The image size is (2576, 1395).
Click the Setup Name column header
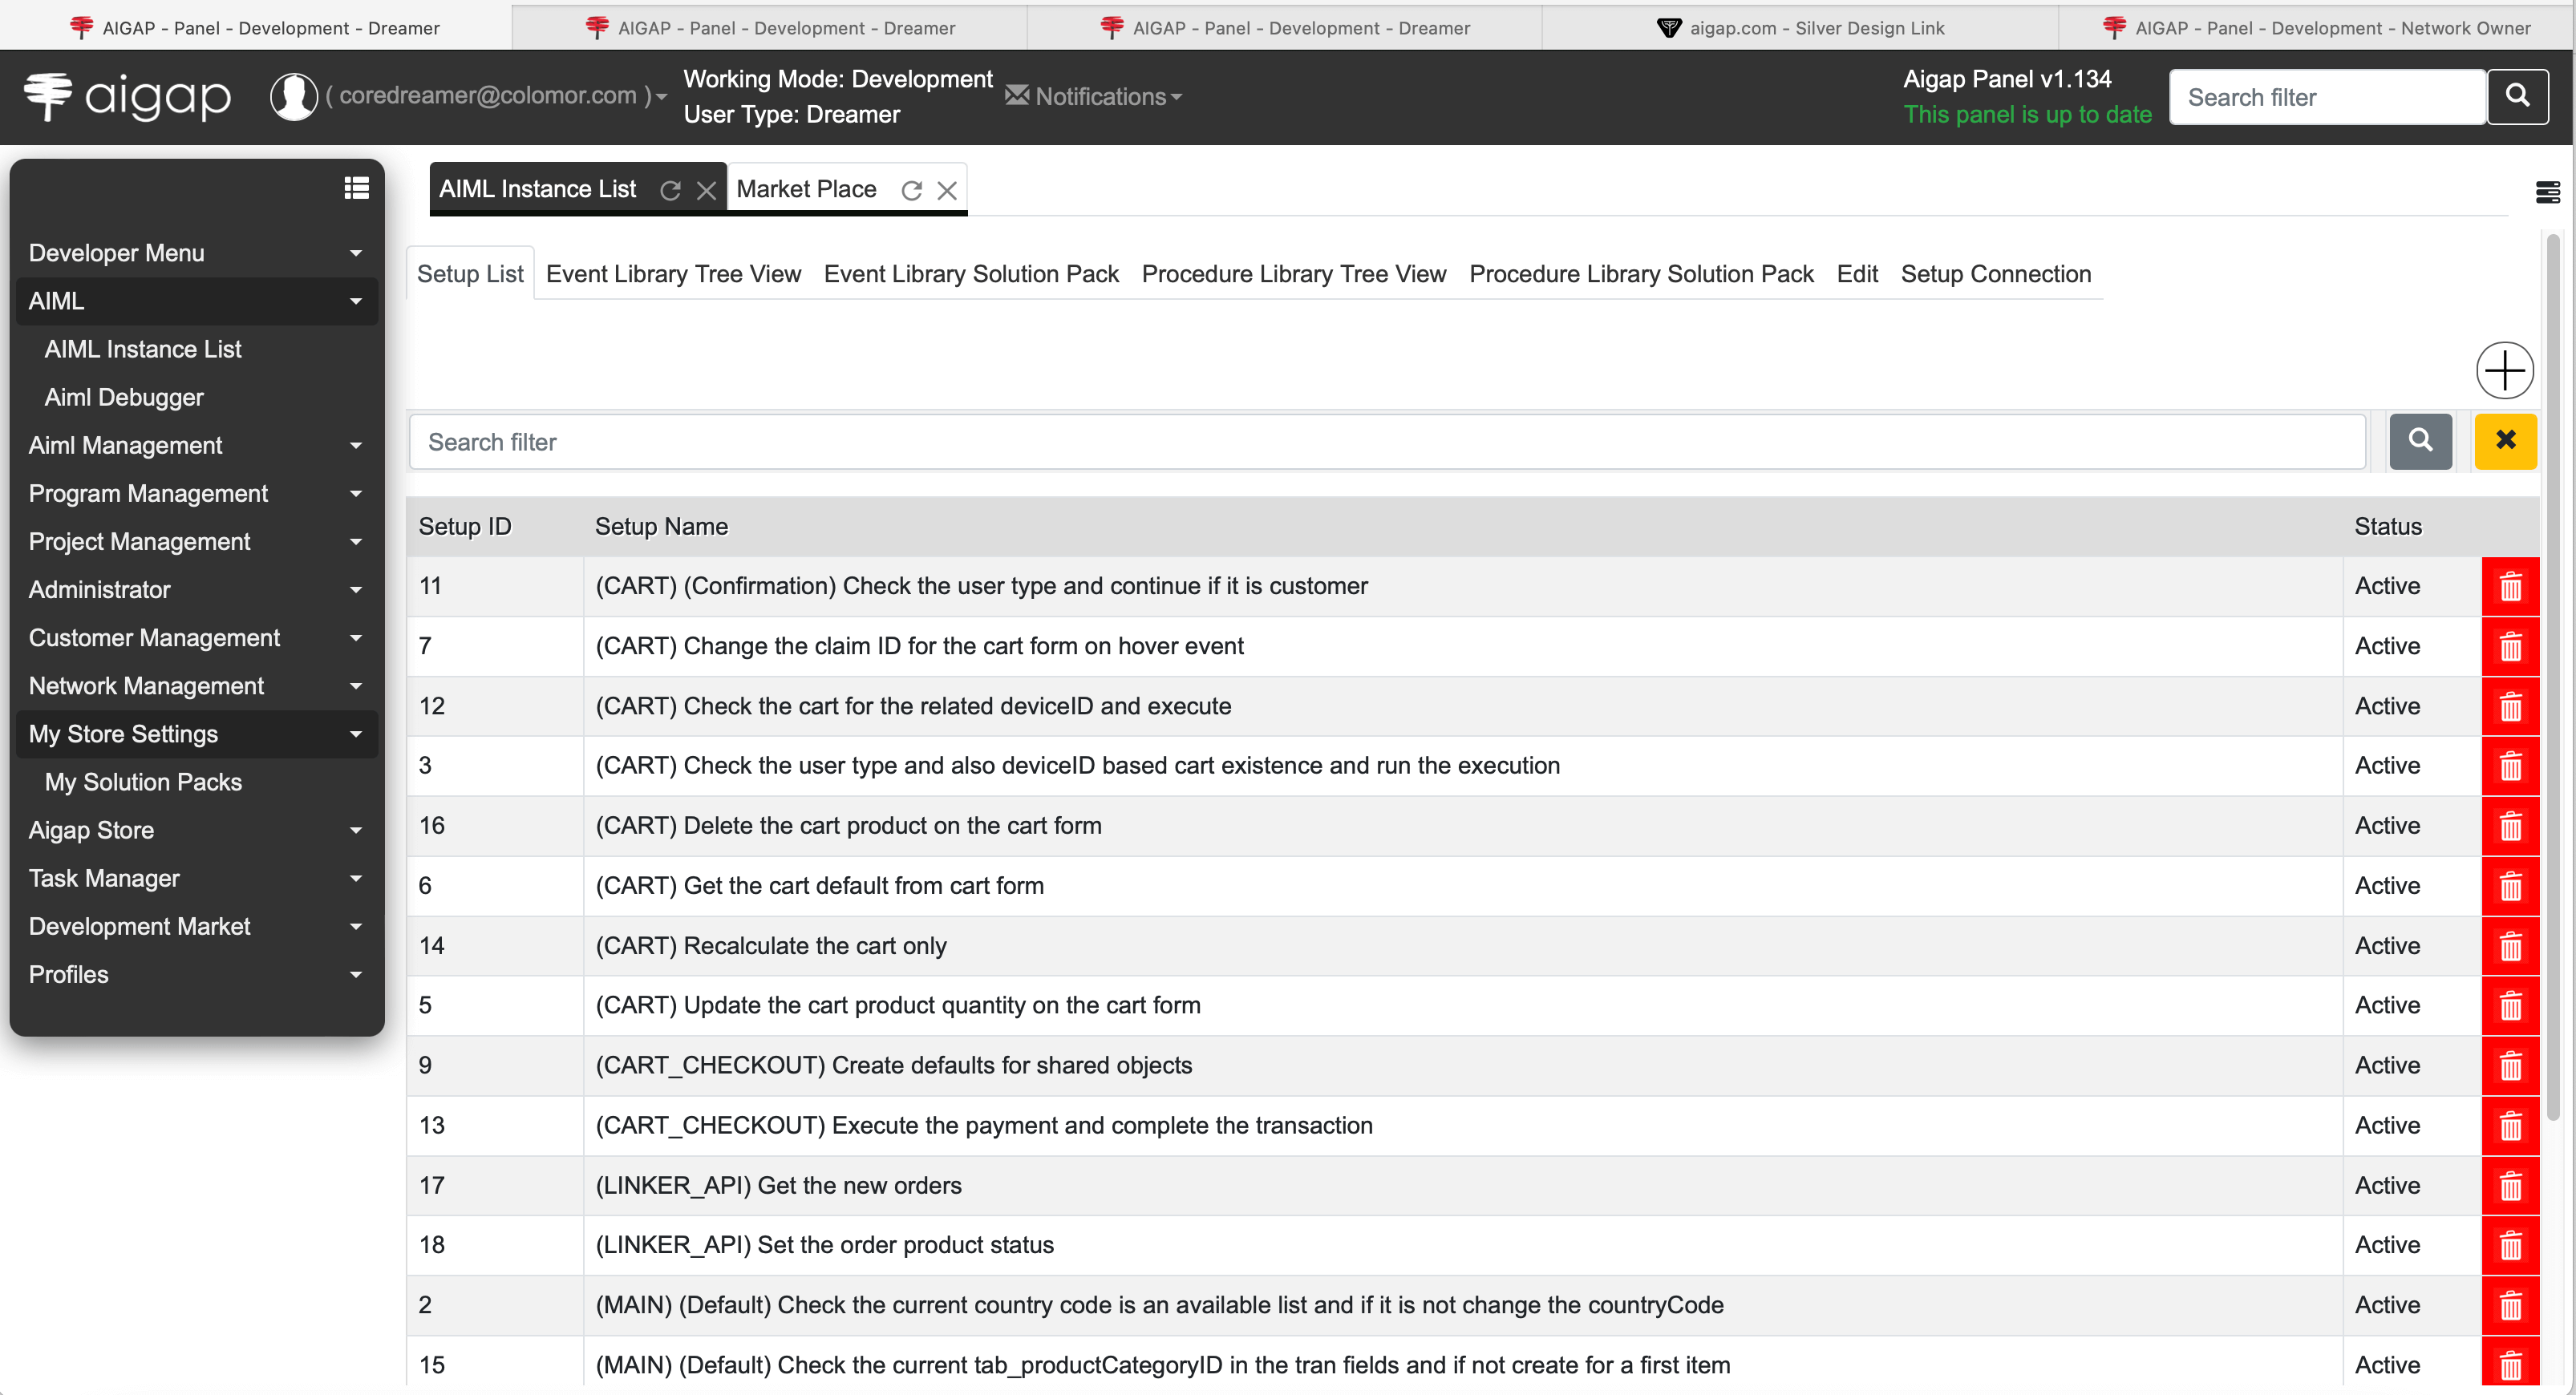661,526
